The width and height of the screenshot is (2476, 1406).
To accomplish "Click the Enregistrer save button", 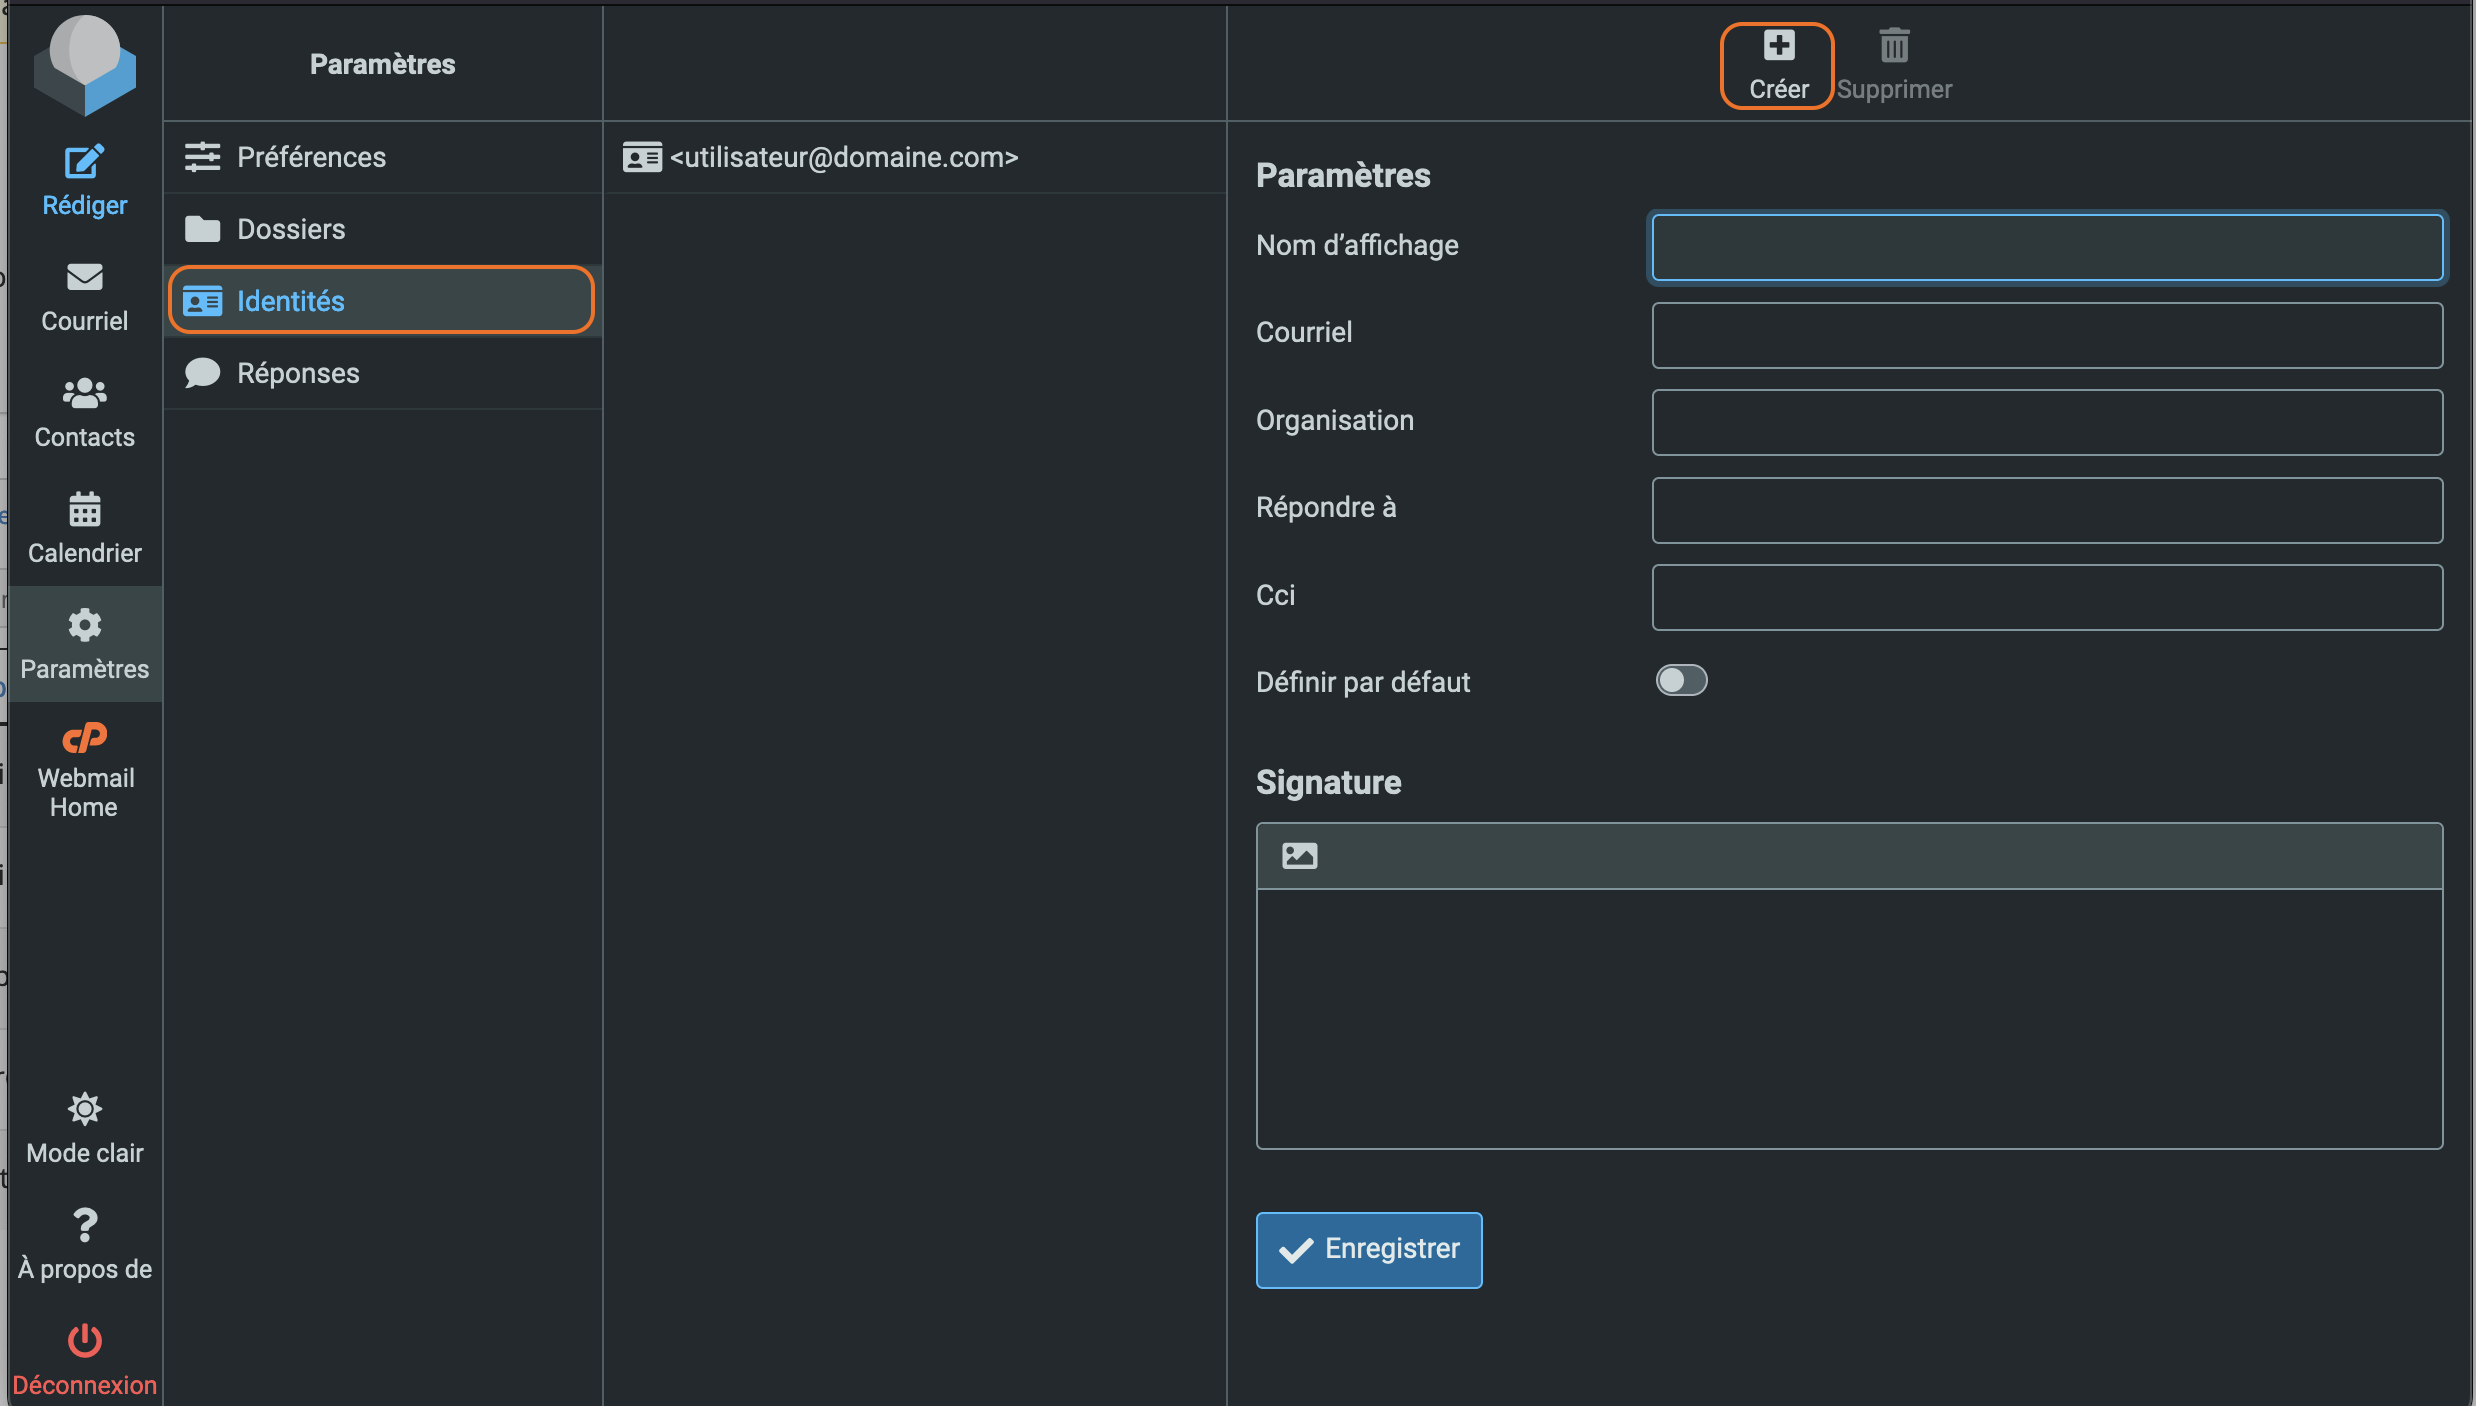I will tap(1369, 1250).
